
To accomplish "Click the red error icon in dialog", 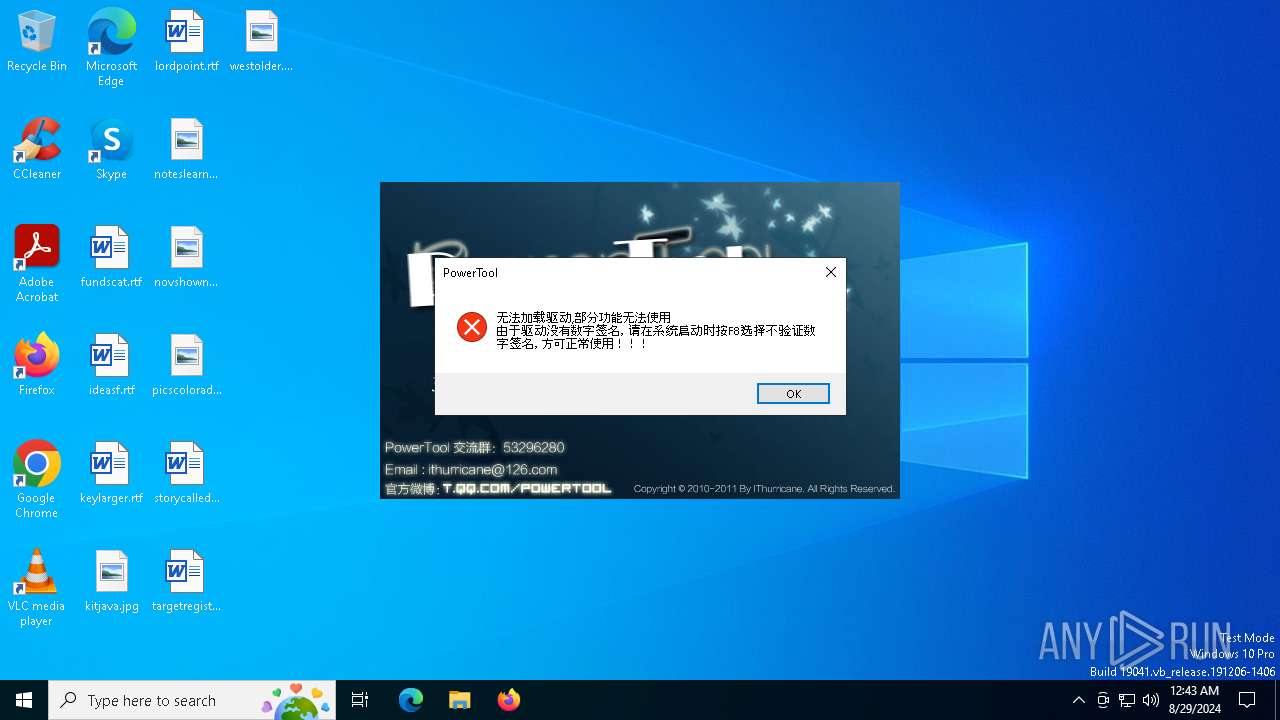I will click(471, 327).
